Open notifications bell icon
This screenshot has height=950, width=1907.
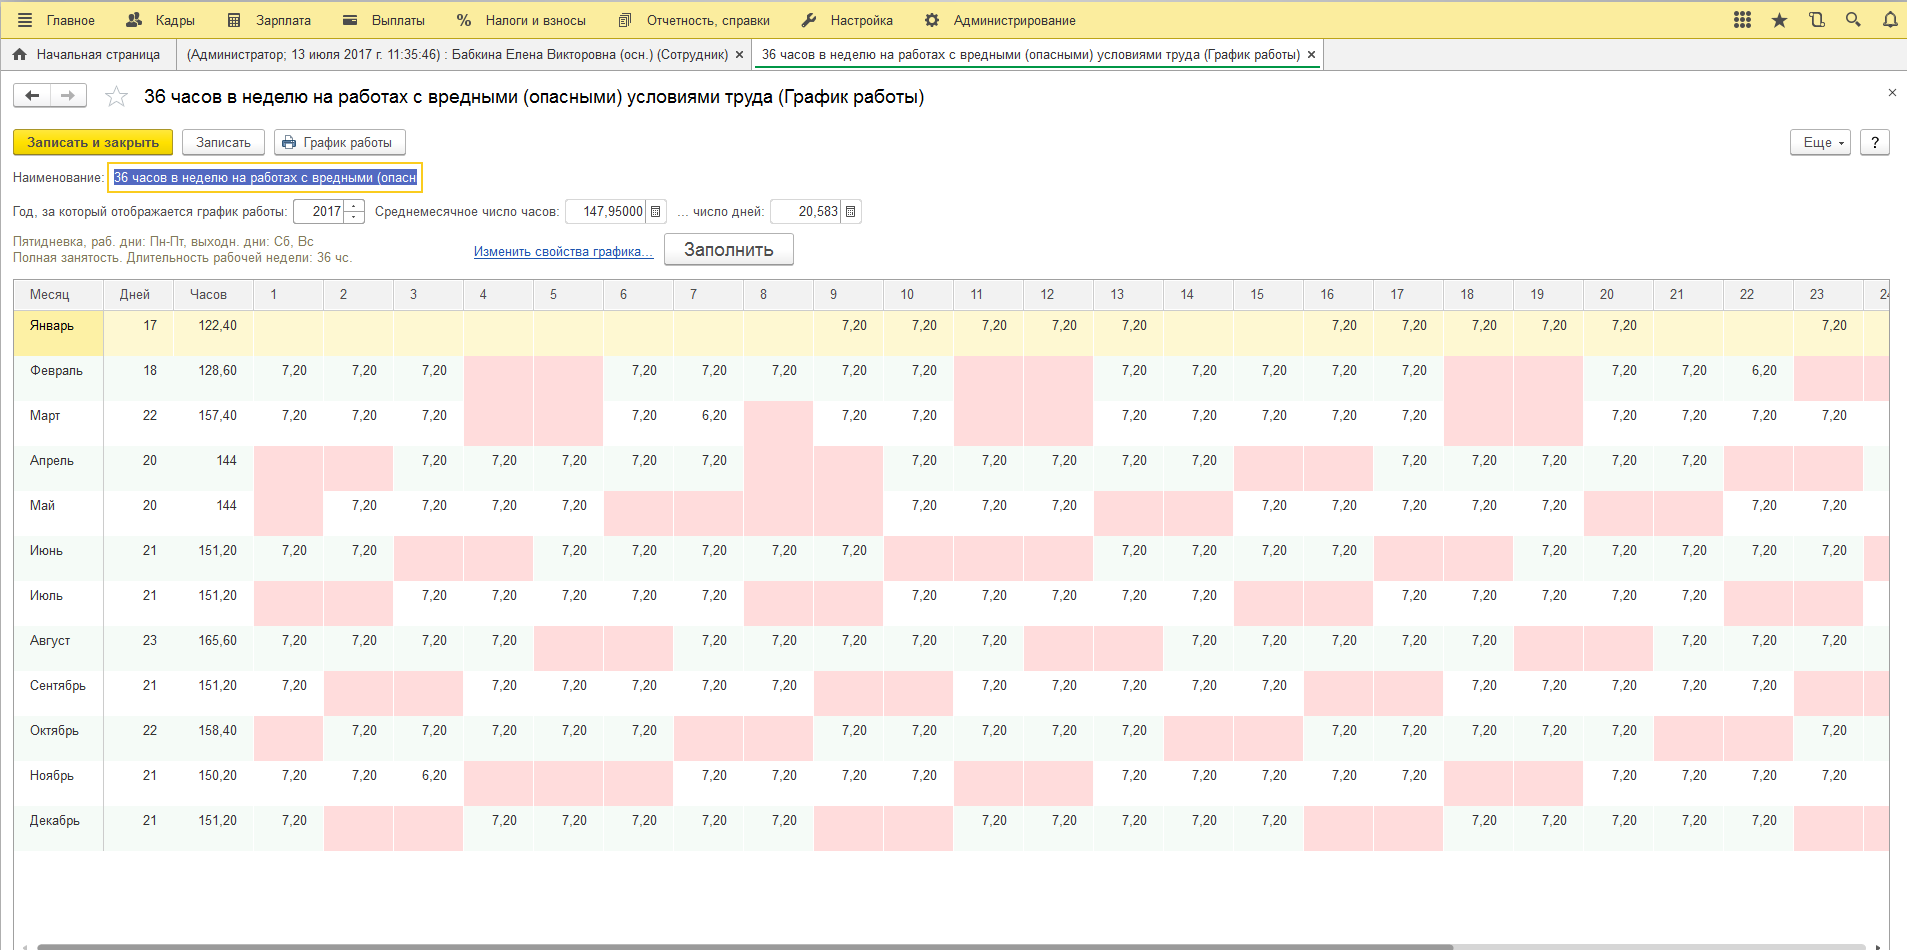[1889, 20]
